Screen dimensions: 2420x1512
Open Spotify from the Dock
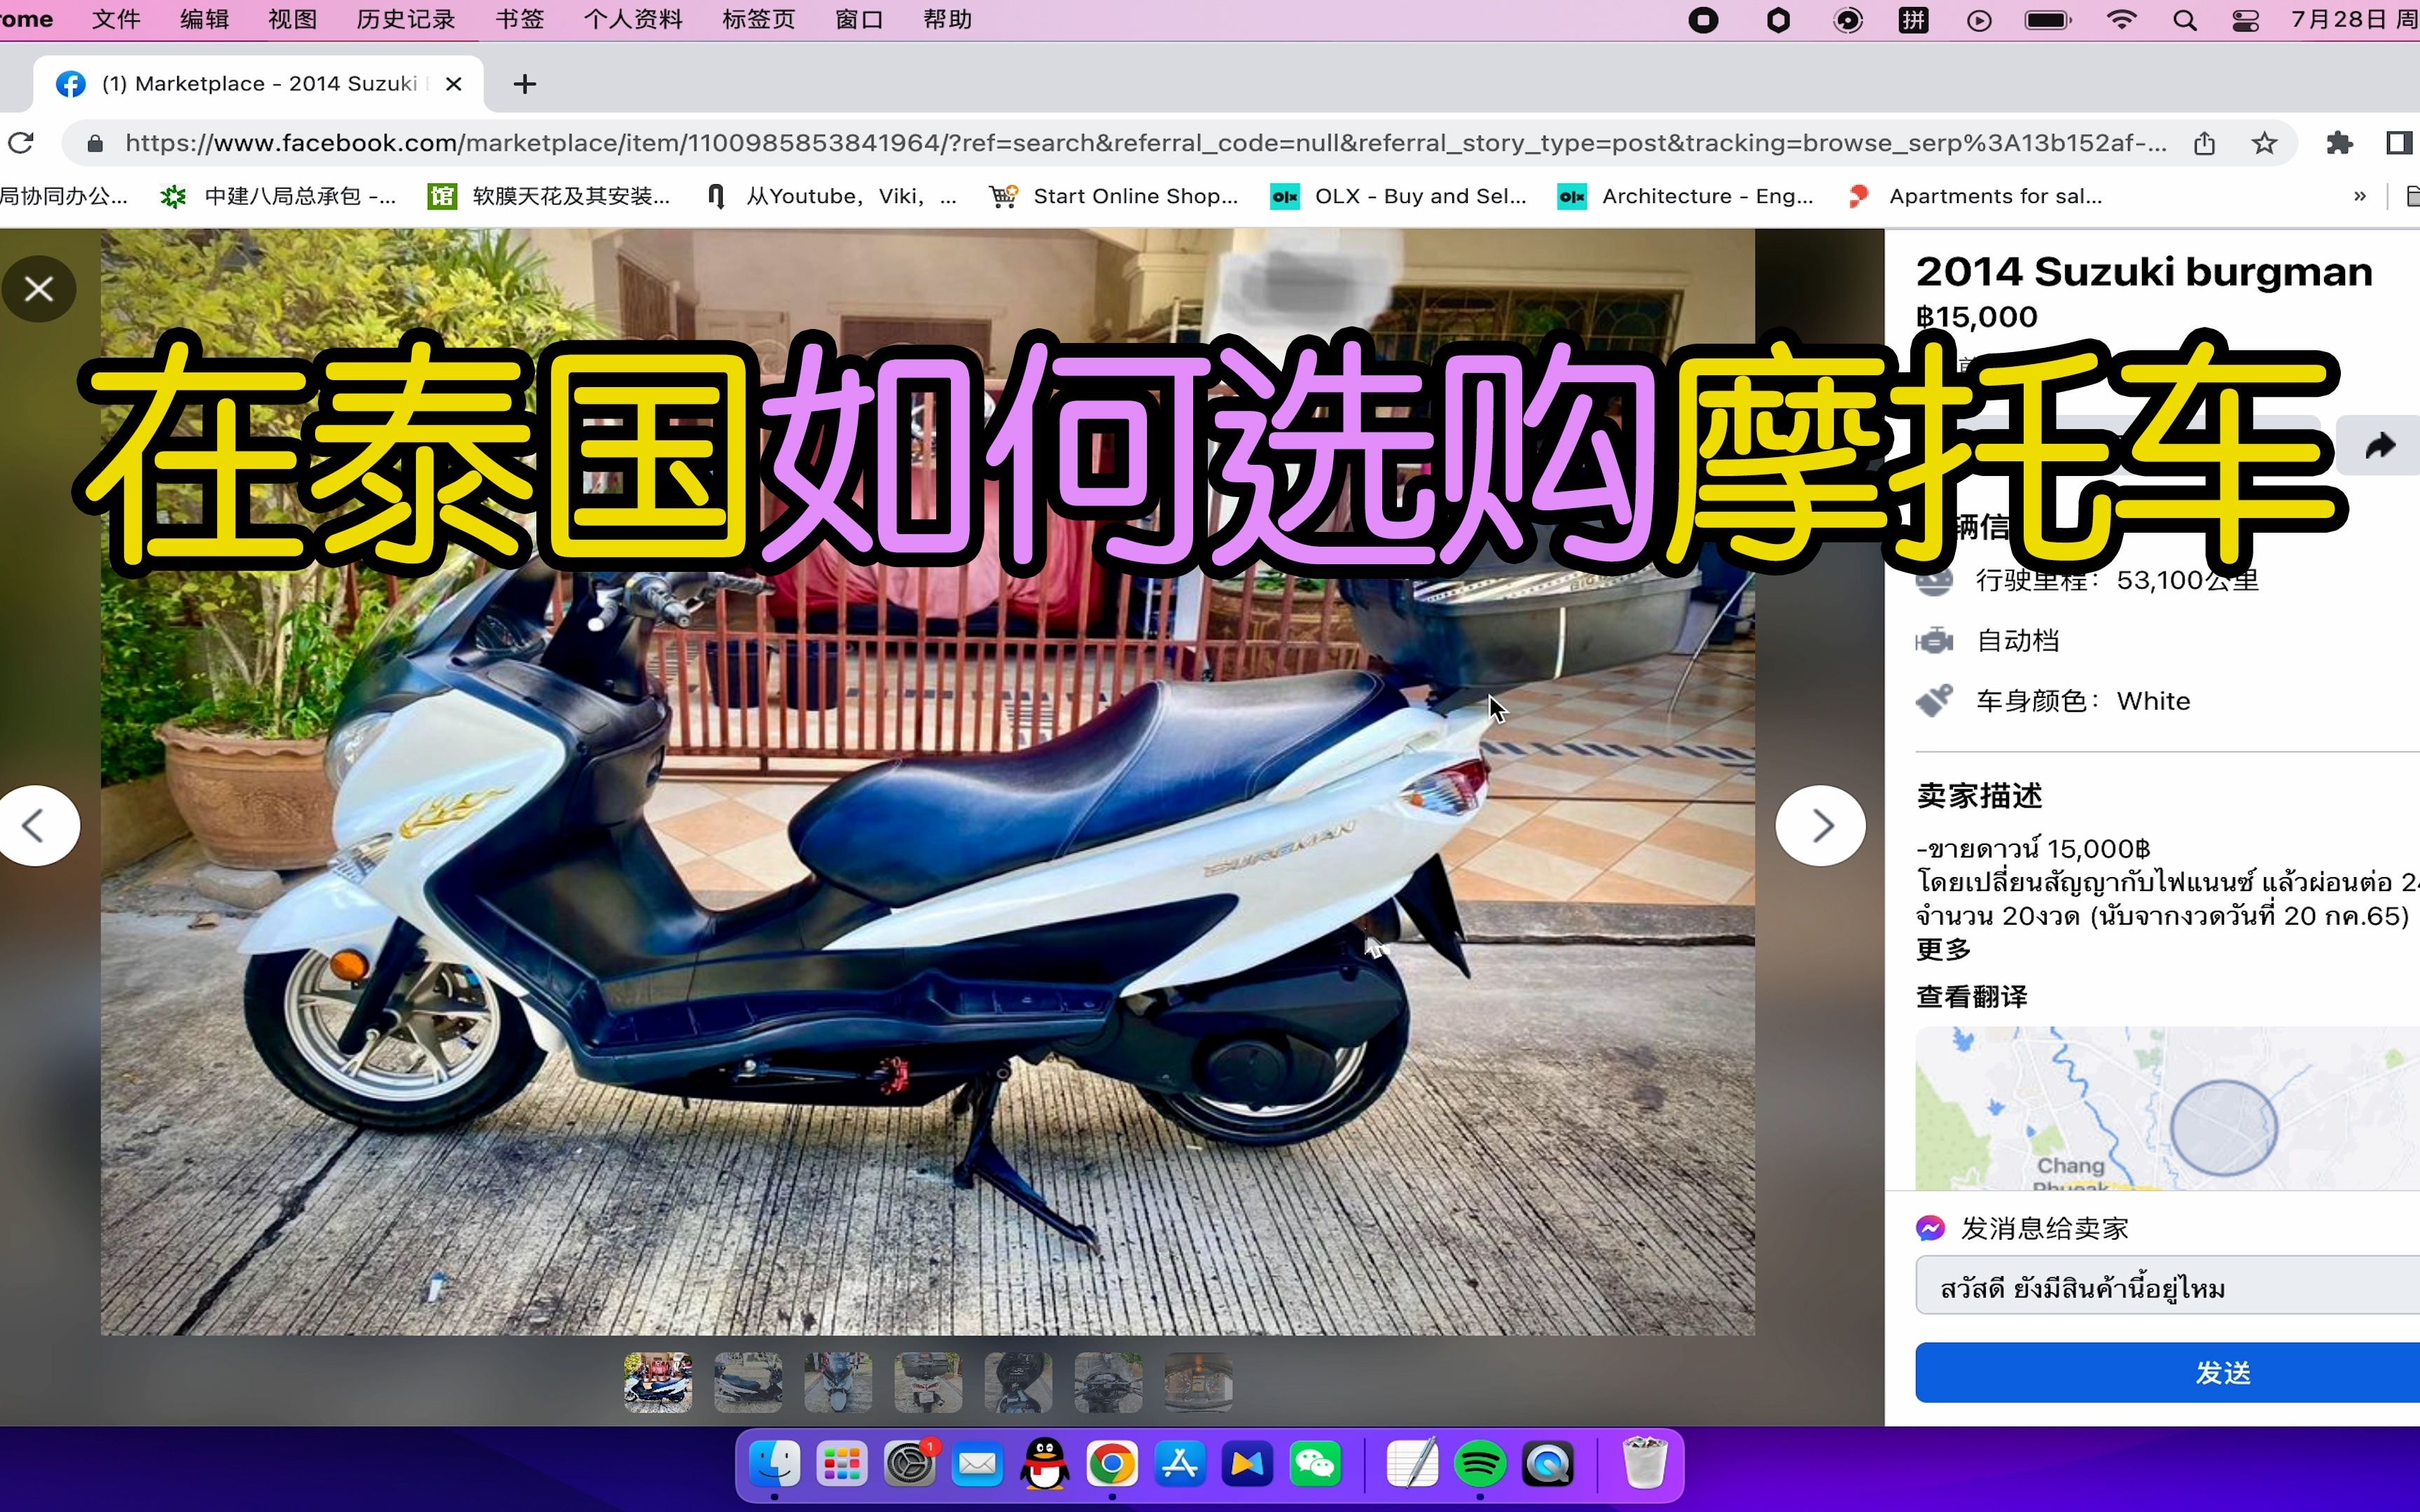[1480, 1465]
